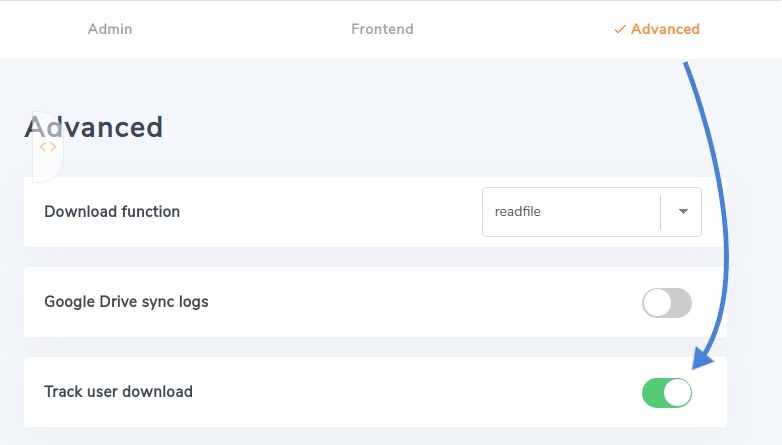This screenshot has width=782, height=445.
Task: Click the Download function label
Action: point(112,212)
